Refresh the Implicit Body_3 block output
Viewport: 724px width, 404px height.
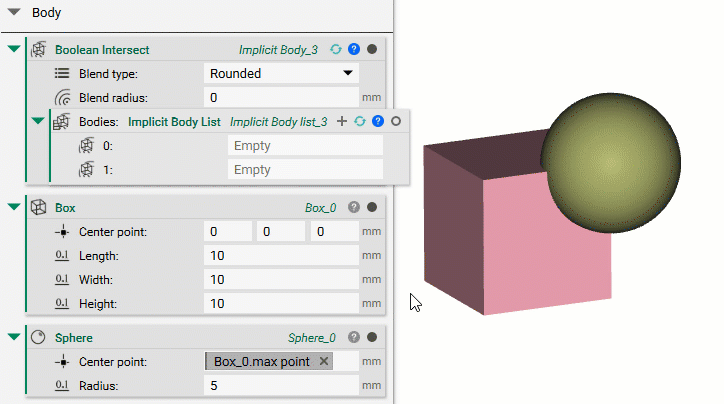click(336, 49)
